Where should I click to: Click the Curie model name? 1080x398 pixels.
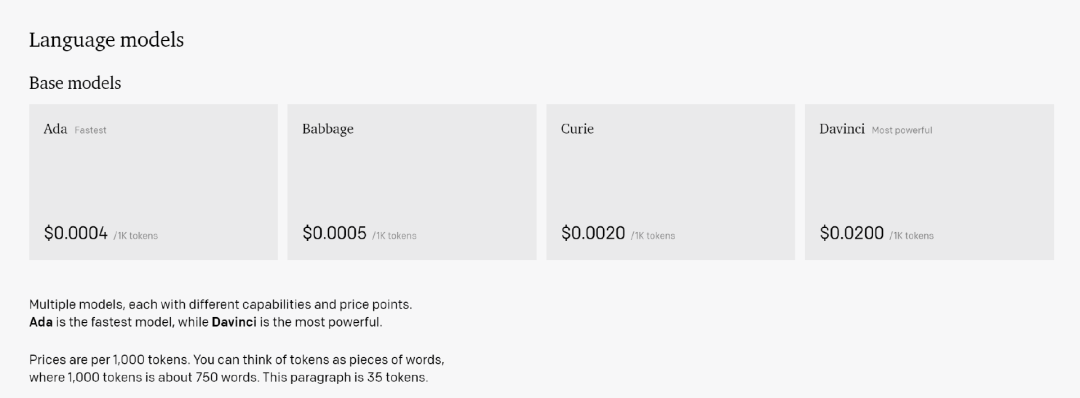tap(577, 129)
